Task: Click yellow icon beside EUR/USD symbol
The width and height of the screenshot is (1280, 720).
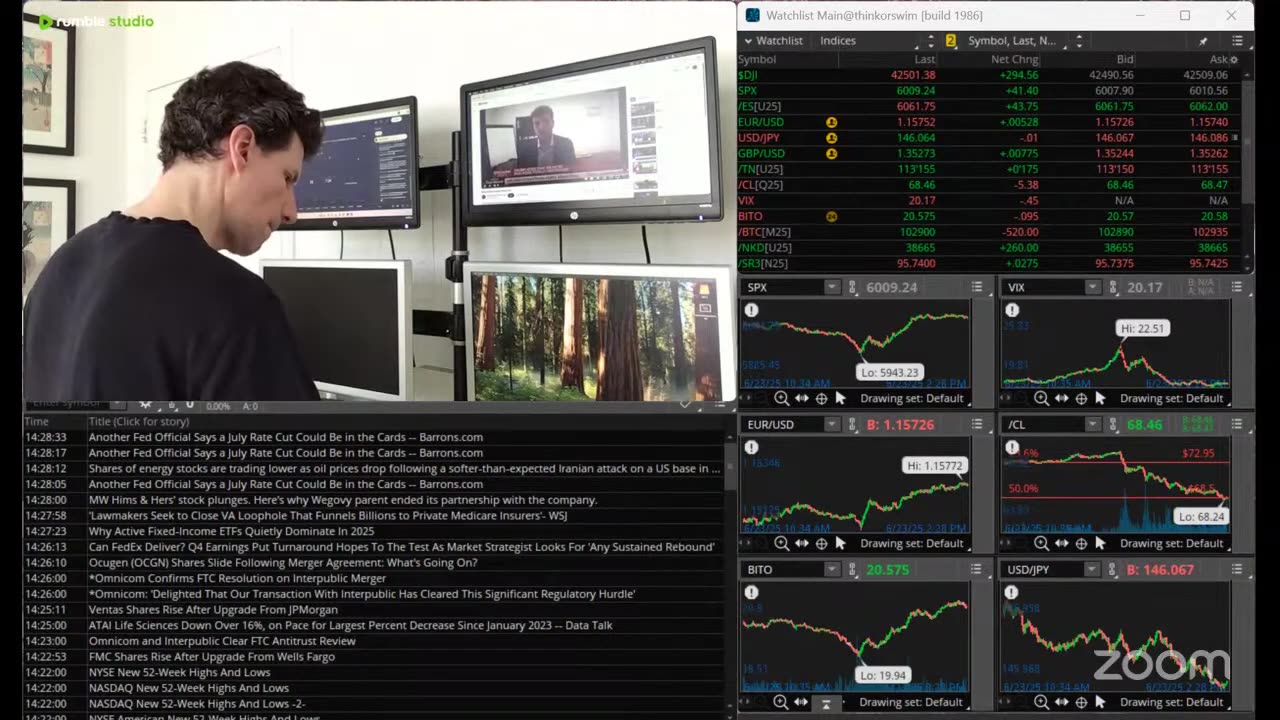Action: tap(831, 122)
